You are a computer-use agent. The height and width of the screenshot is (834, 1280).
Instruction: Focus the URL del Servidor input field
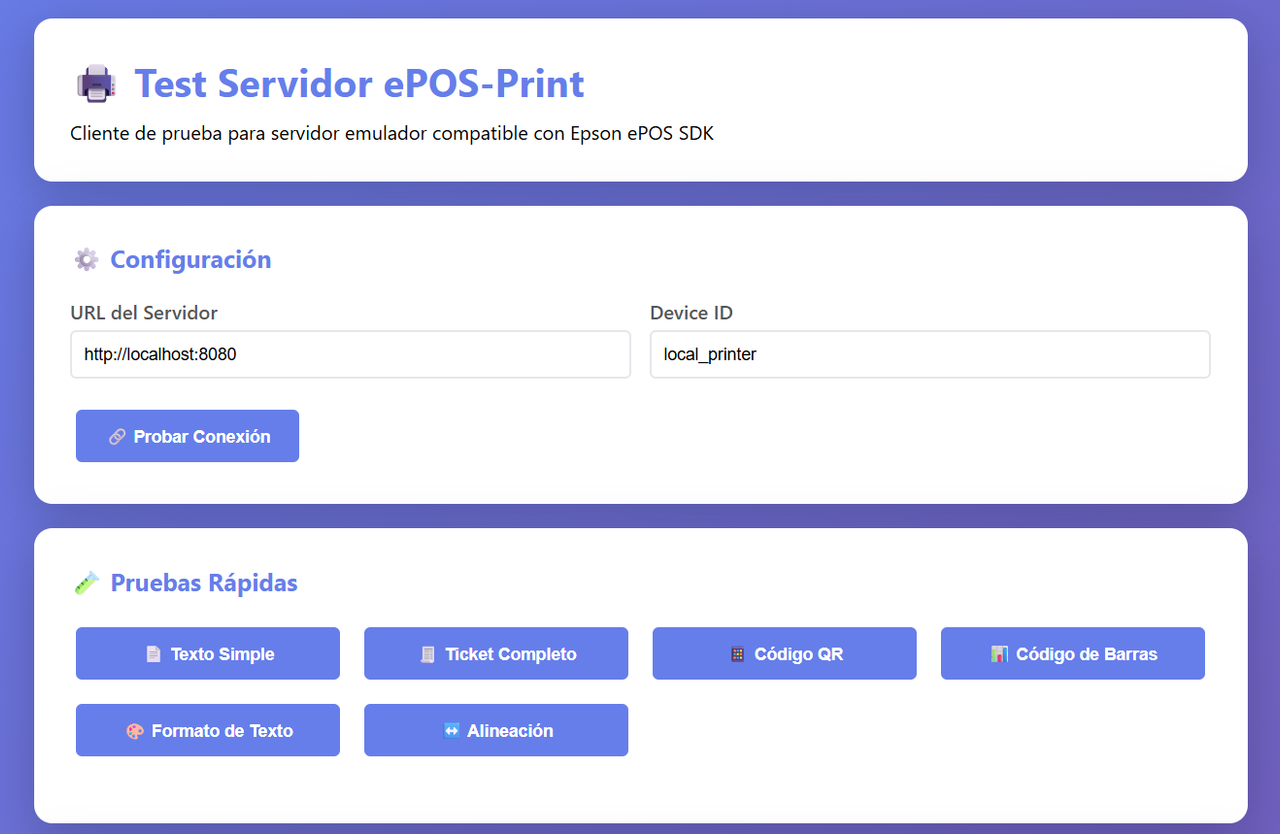pyautogui.click(x=350, y=354)
